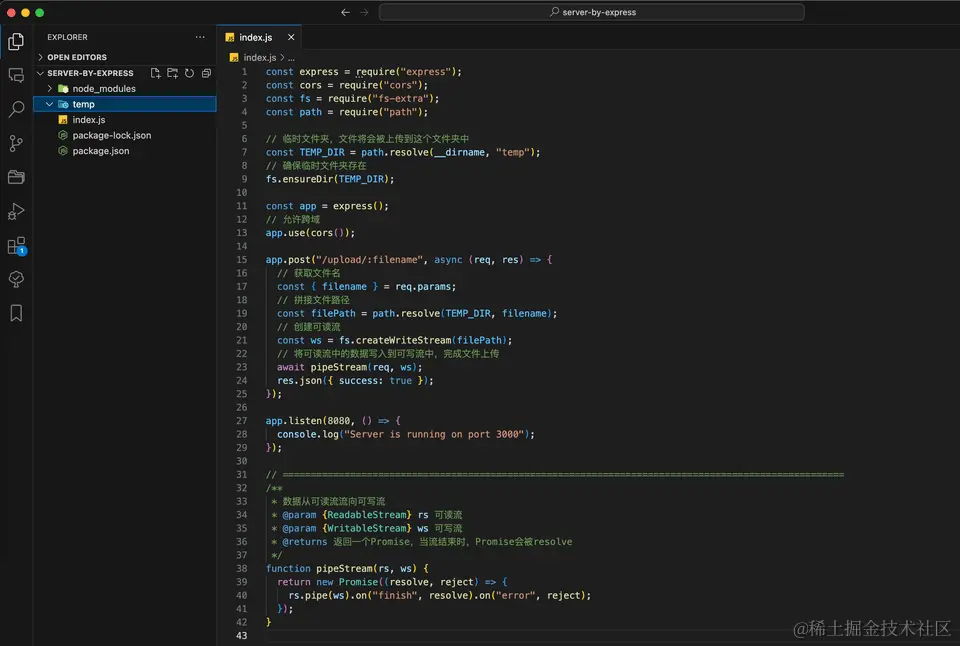
Task: Click TEMP_DIR constant on line 7
Action: pos(322,152)
